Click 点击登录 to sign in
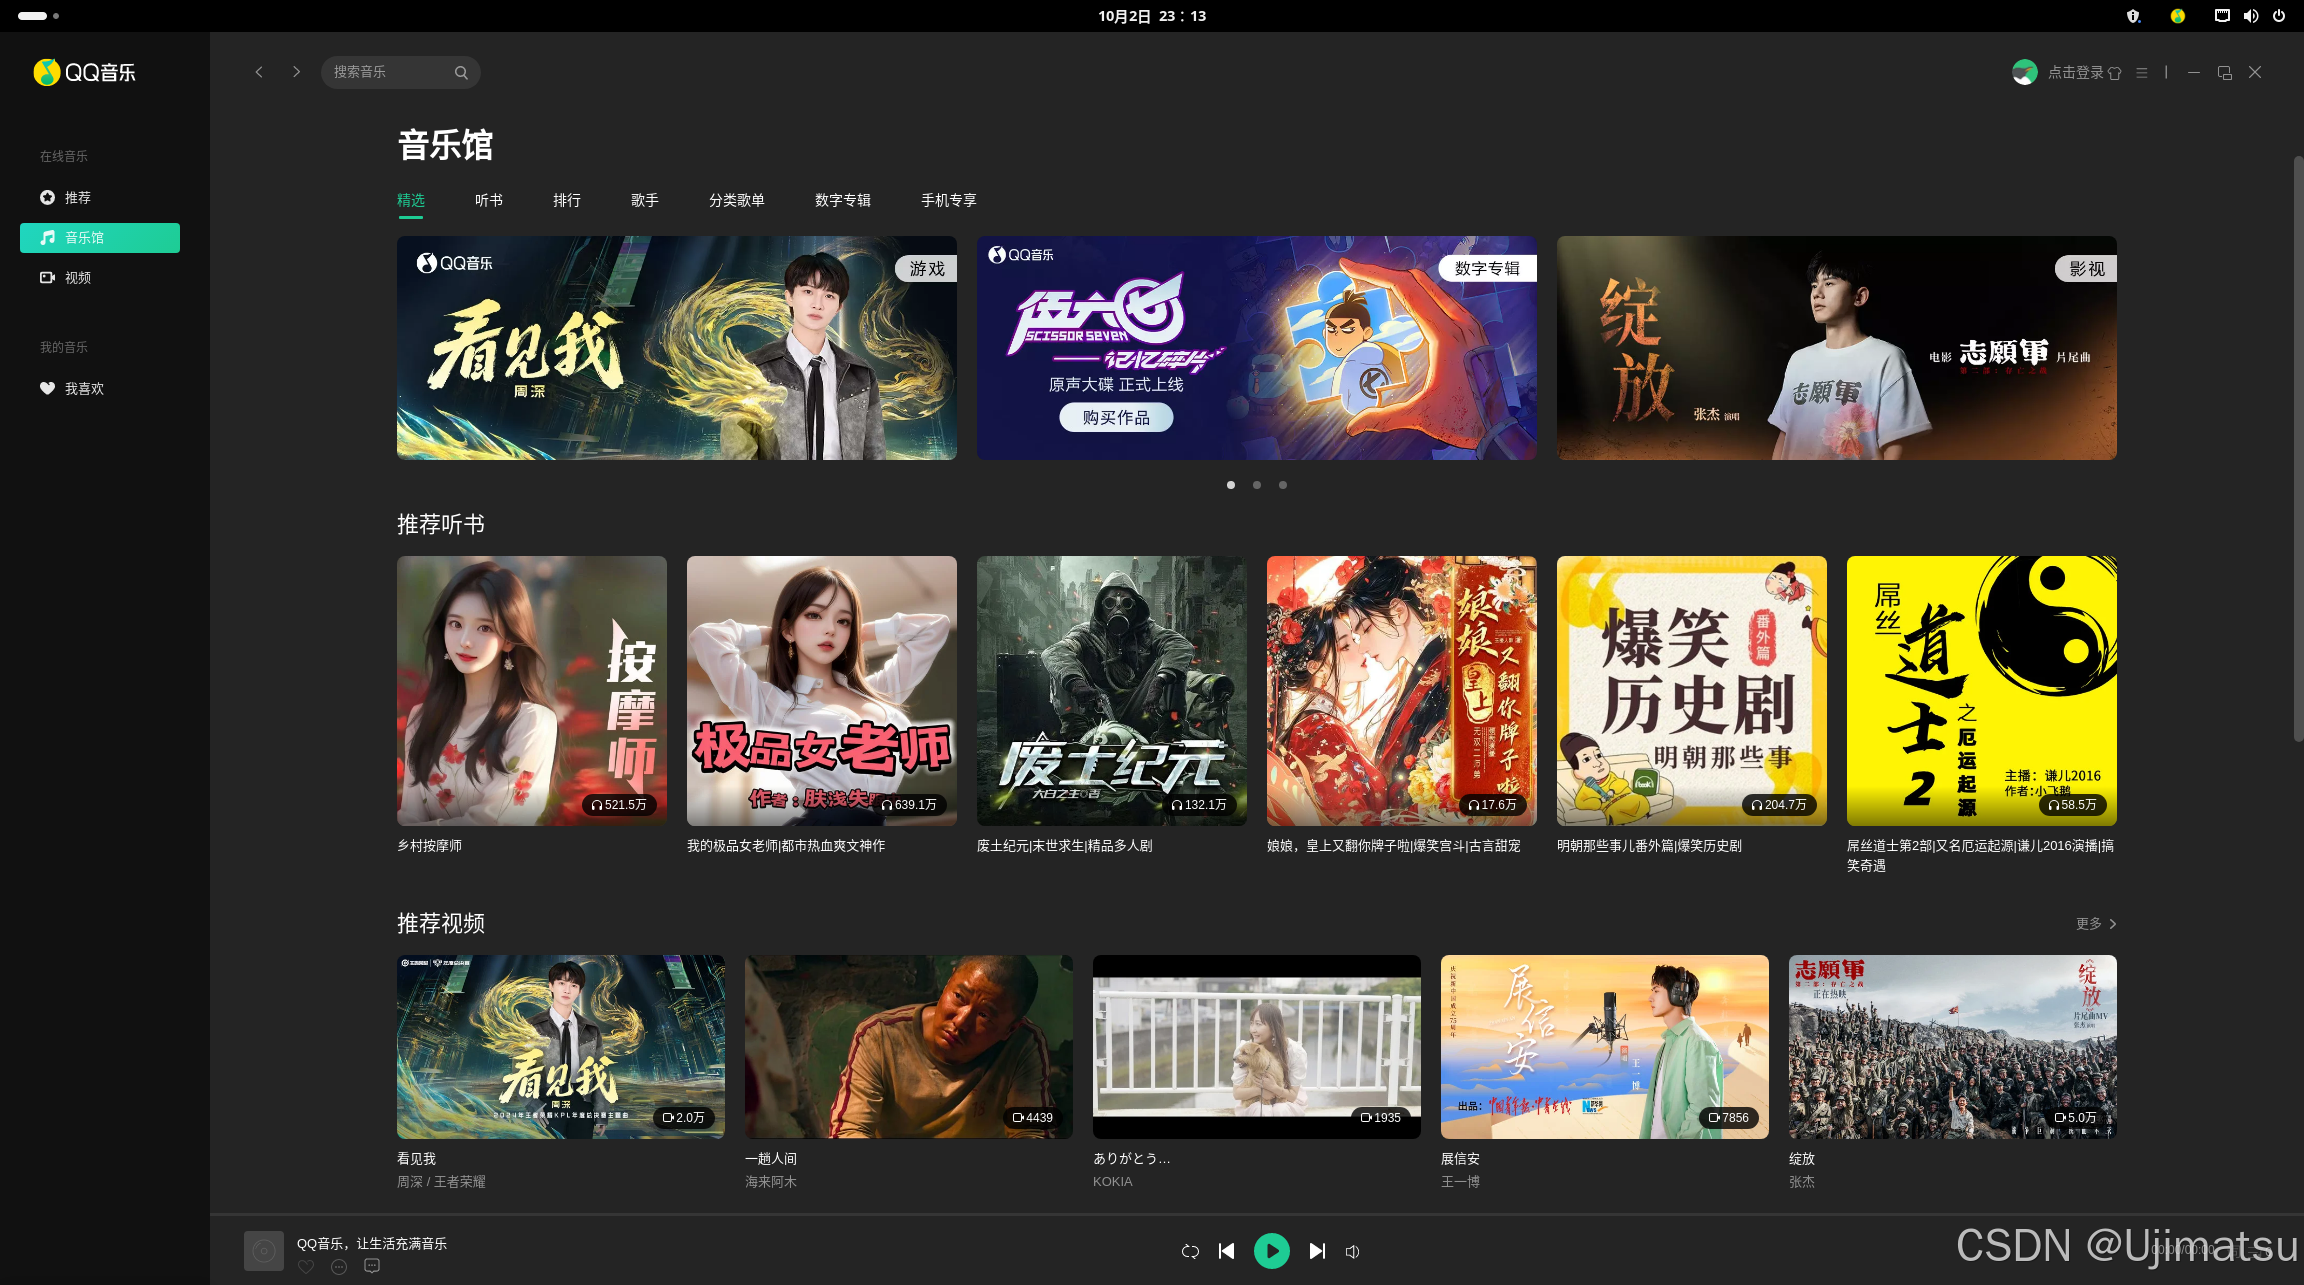 tap(2075, 72)
